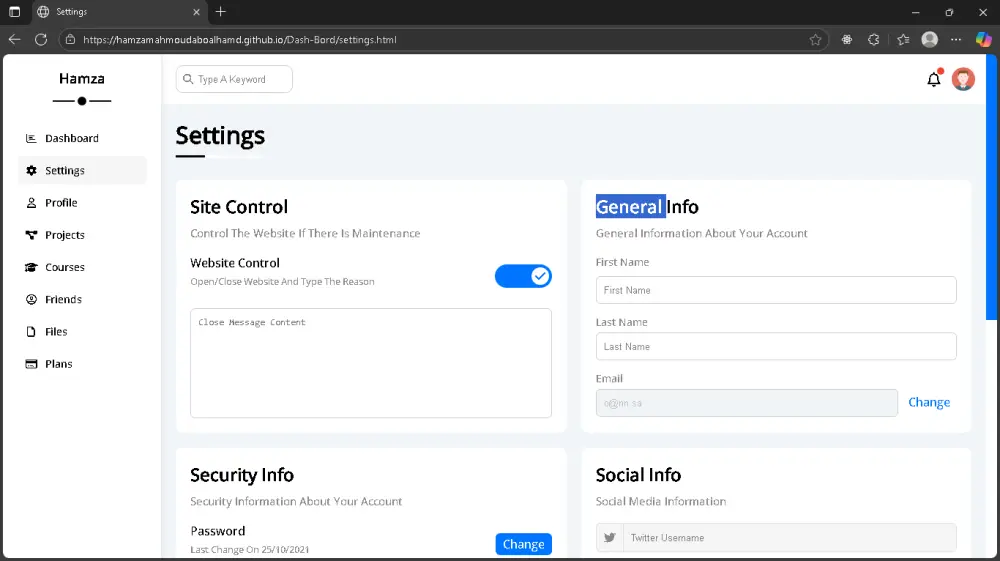This screenshot has width=1000, height=561.
Task: Click the Friends face icon
Action: click(x=31, y=299)
